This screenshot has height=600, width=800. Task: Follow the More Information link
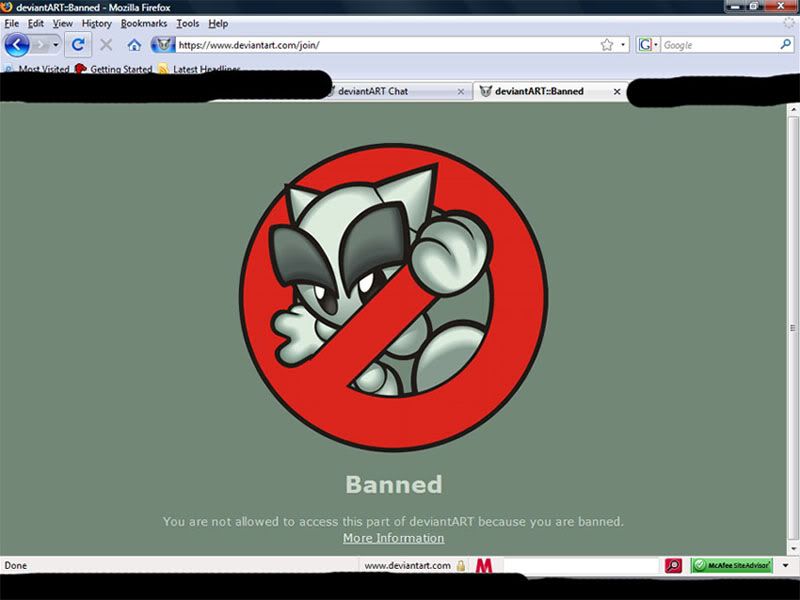point(393,538)
